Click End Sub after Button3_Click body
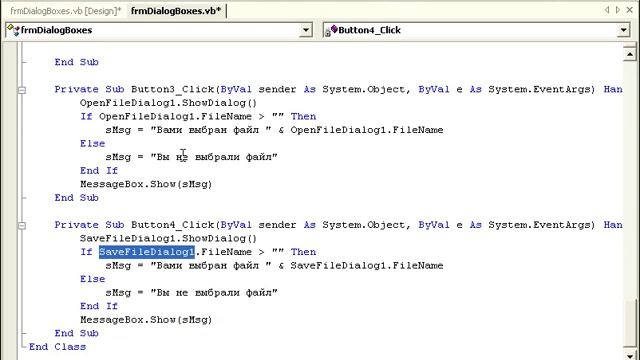 click(x=77, y=198)
